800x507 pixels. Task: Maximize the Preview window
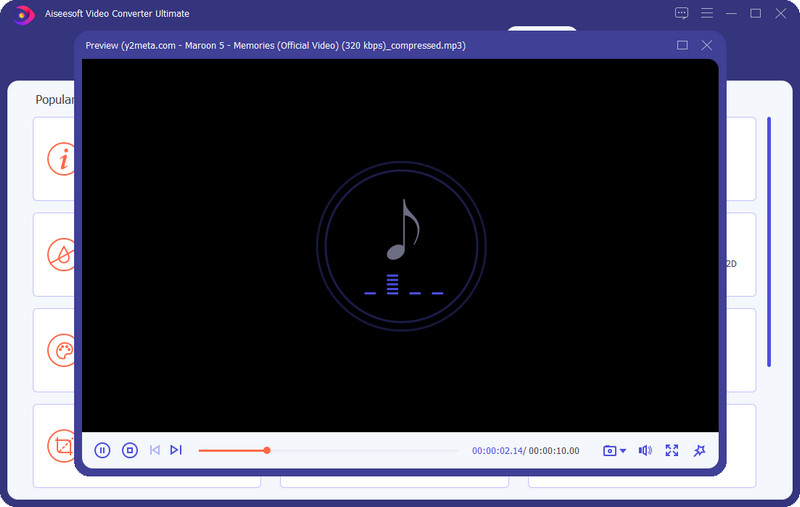coord(682,45)
